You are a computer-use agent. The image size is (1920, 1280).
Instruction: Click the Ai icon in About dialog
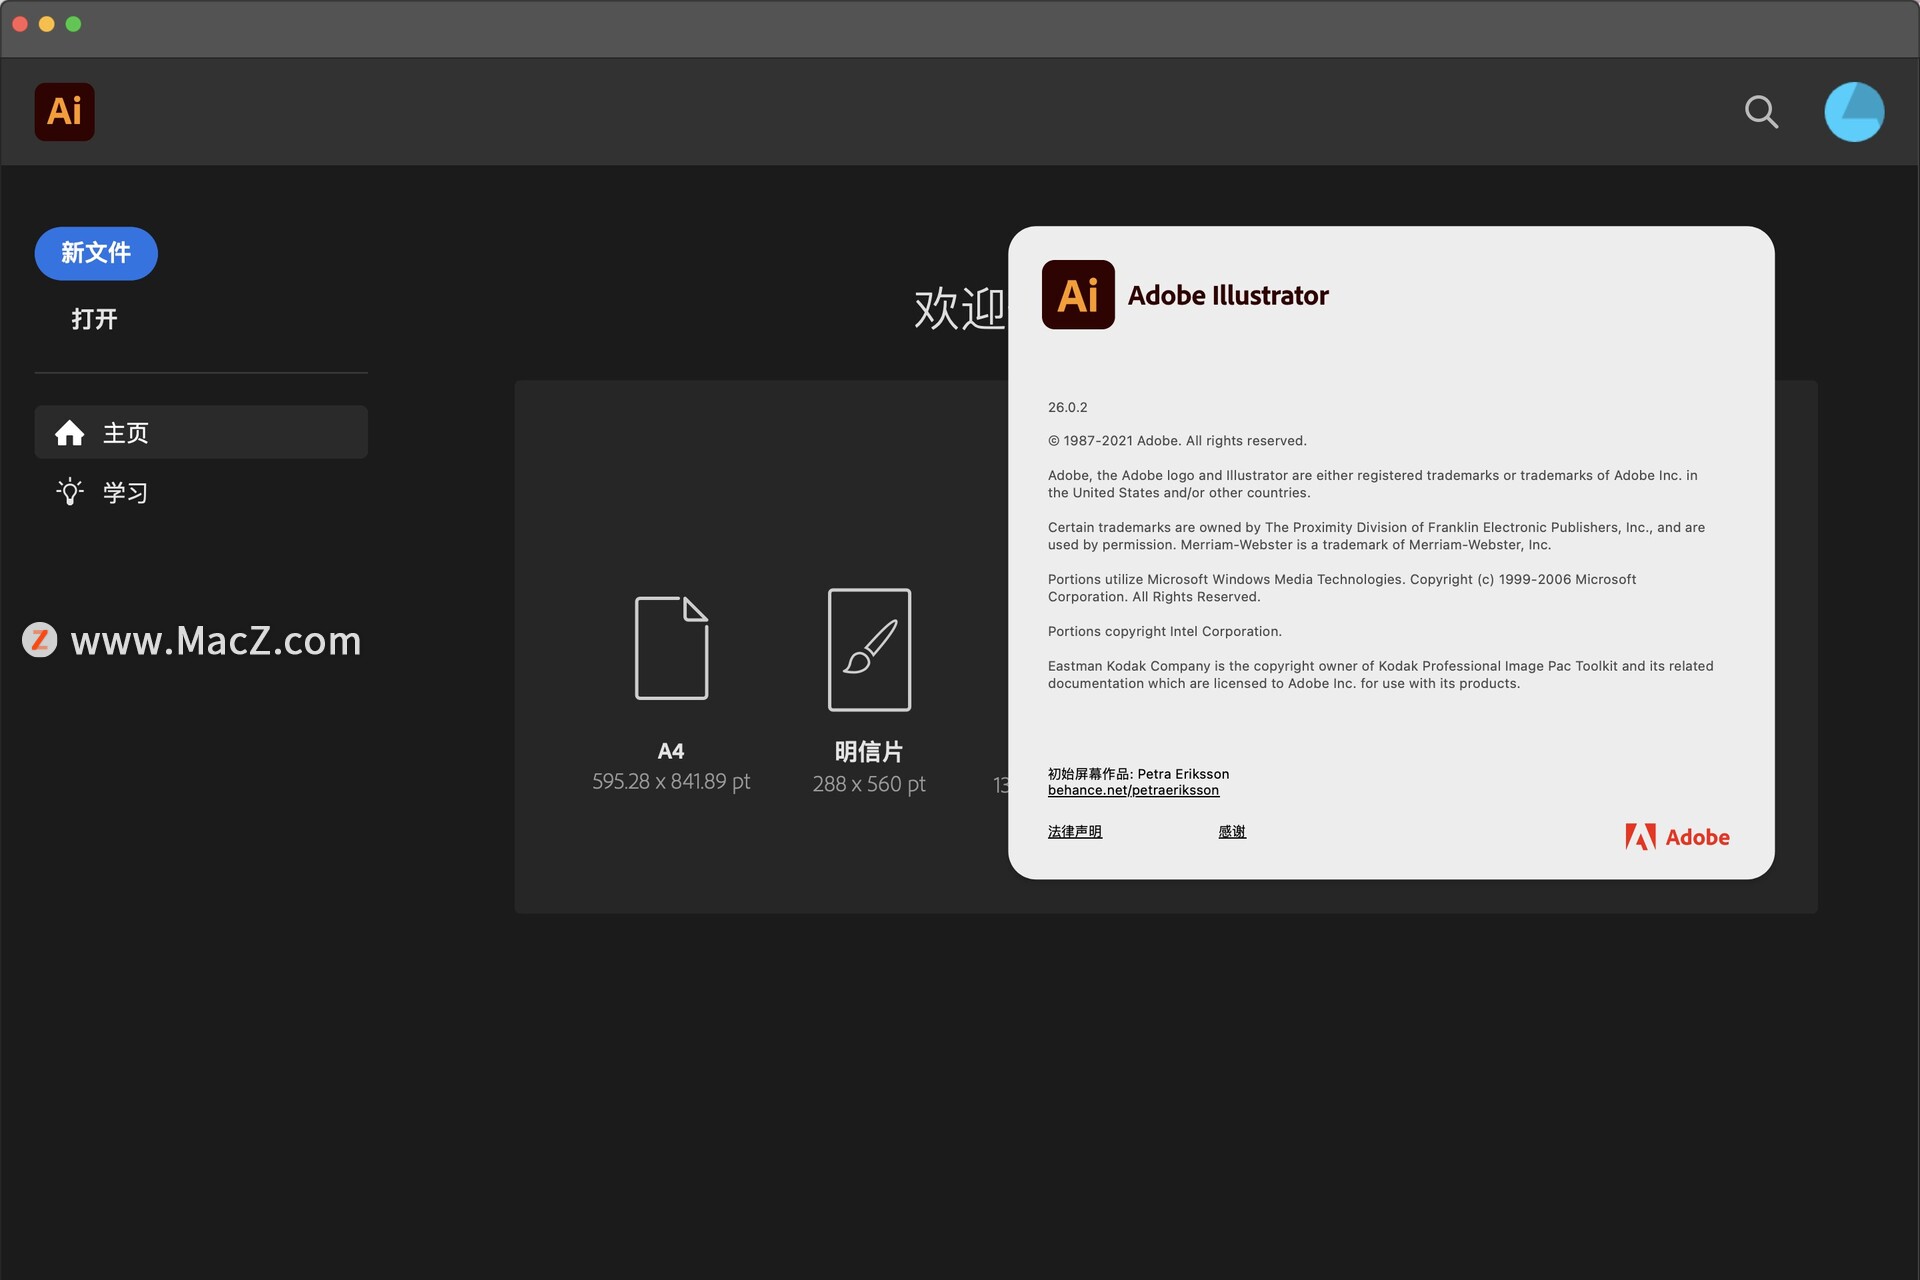pos(1078,295)
